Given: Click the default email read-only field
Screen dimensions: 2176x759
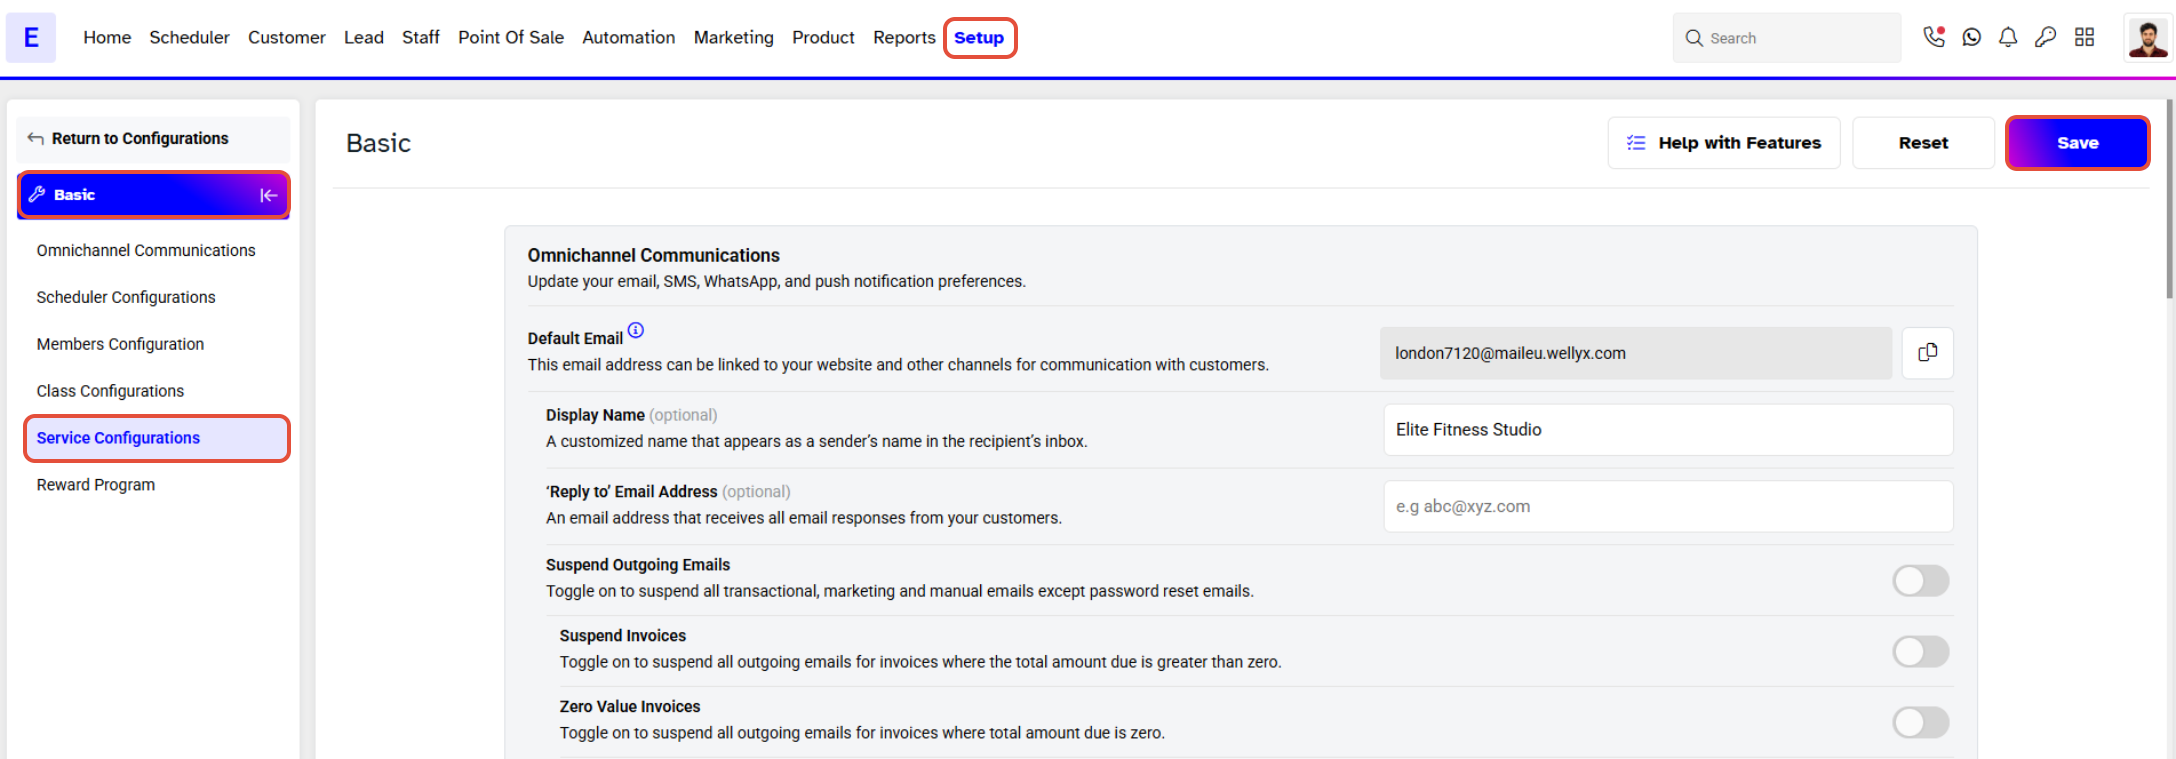Looking at the screenshot, I should [x=1636, y=353].
